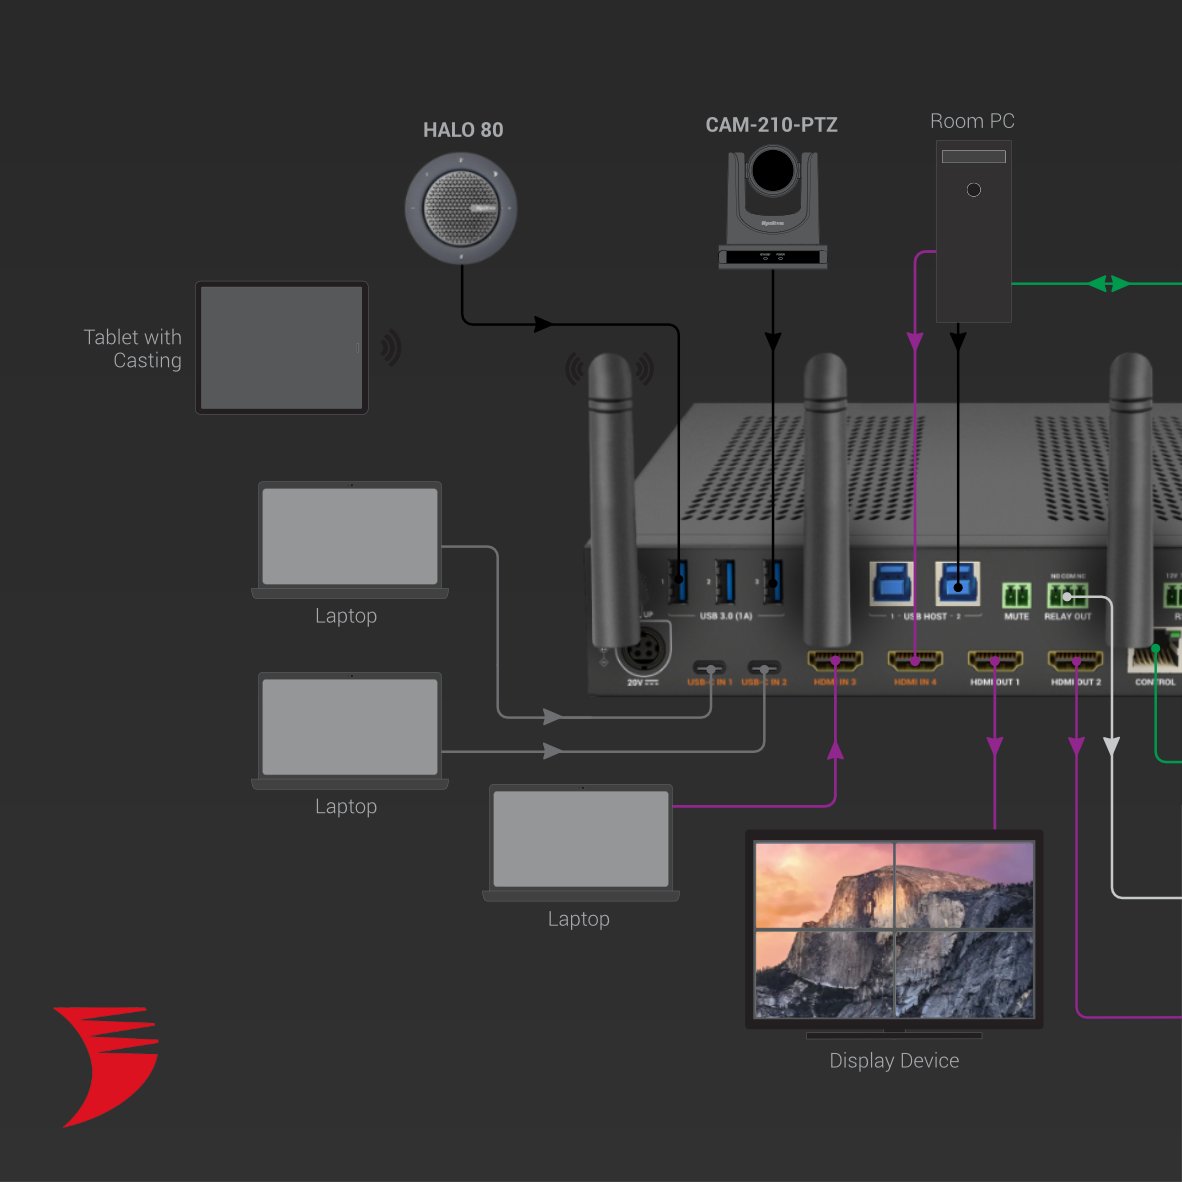Screen dimensions: 1182x1182
Task: Click the 'Display Device' label
Action: click(894, 1061)
